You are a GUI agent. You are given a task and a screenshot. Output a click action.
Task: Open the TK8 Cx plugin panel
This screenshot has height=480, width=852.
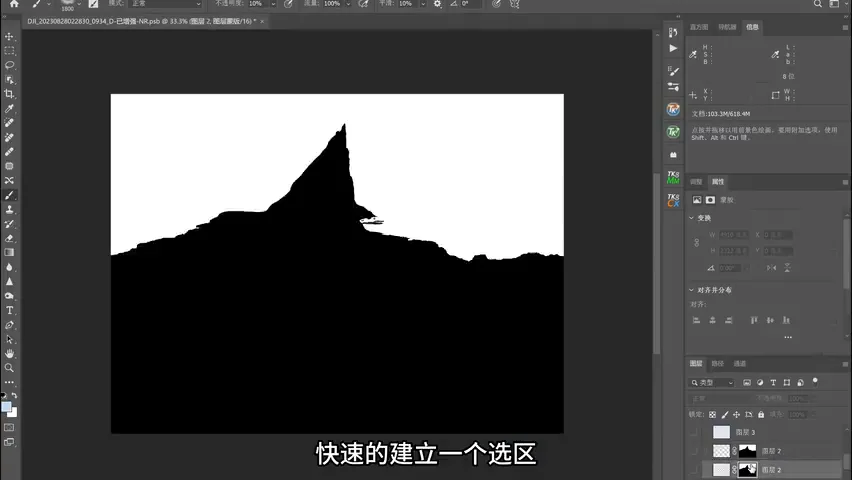point(673,200)
